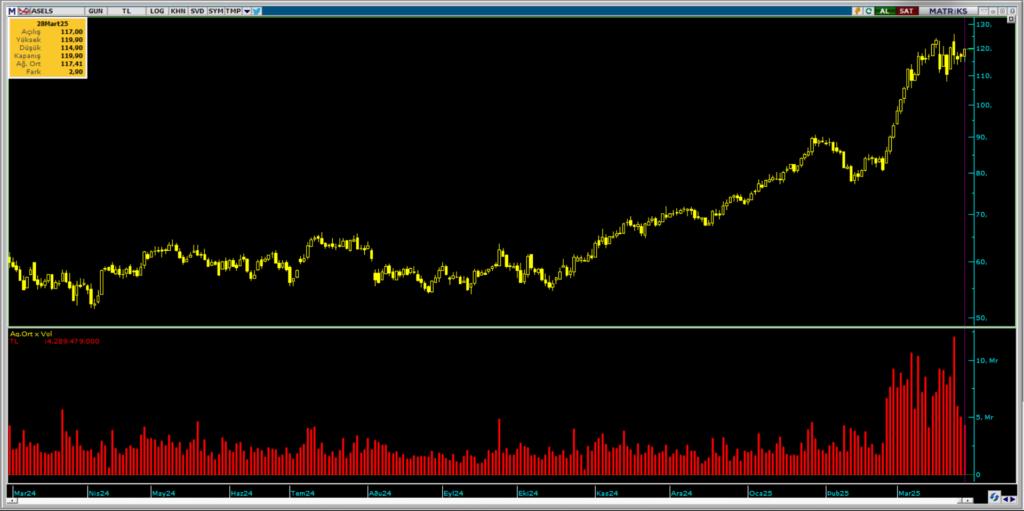The width and height of the screenshot is (1024, 511).
Task: Click the blue link icon at bottom right
Action: 996,497
